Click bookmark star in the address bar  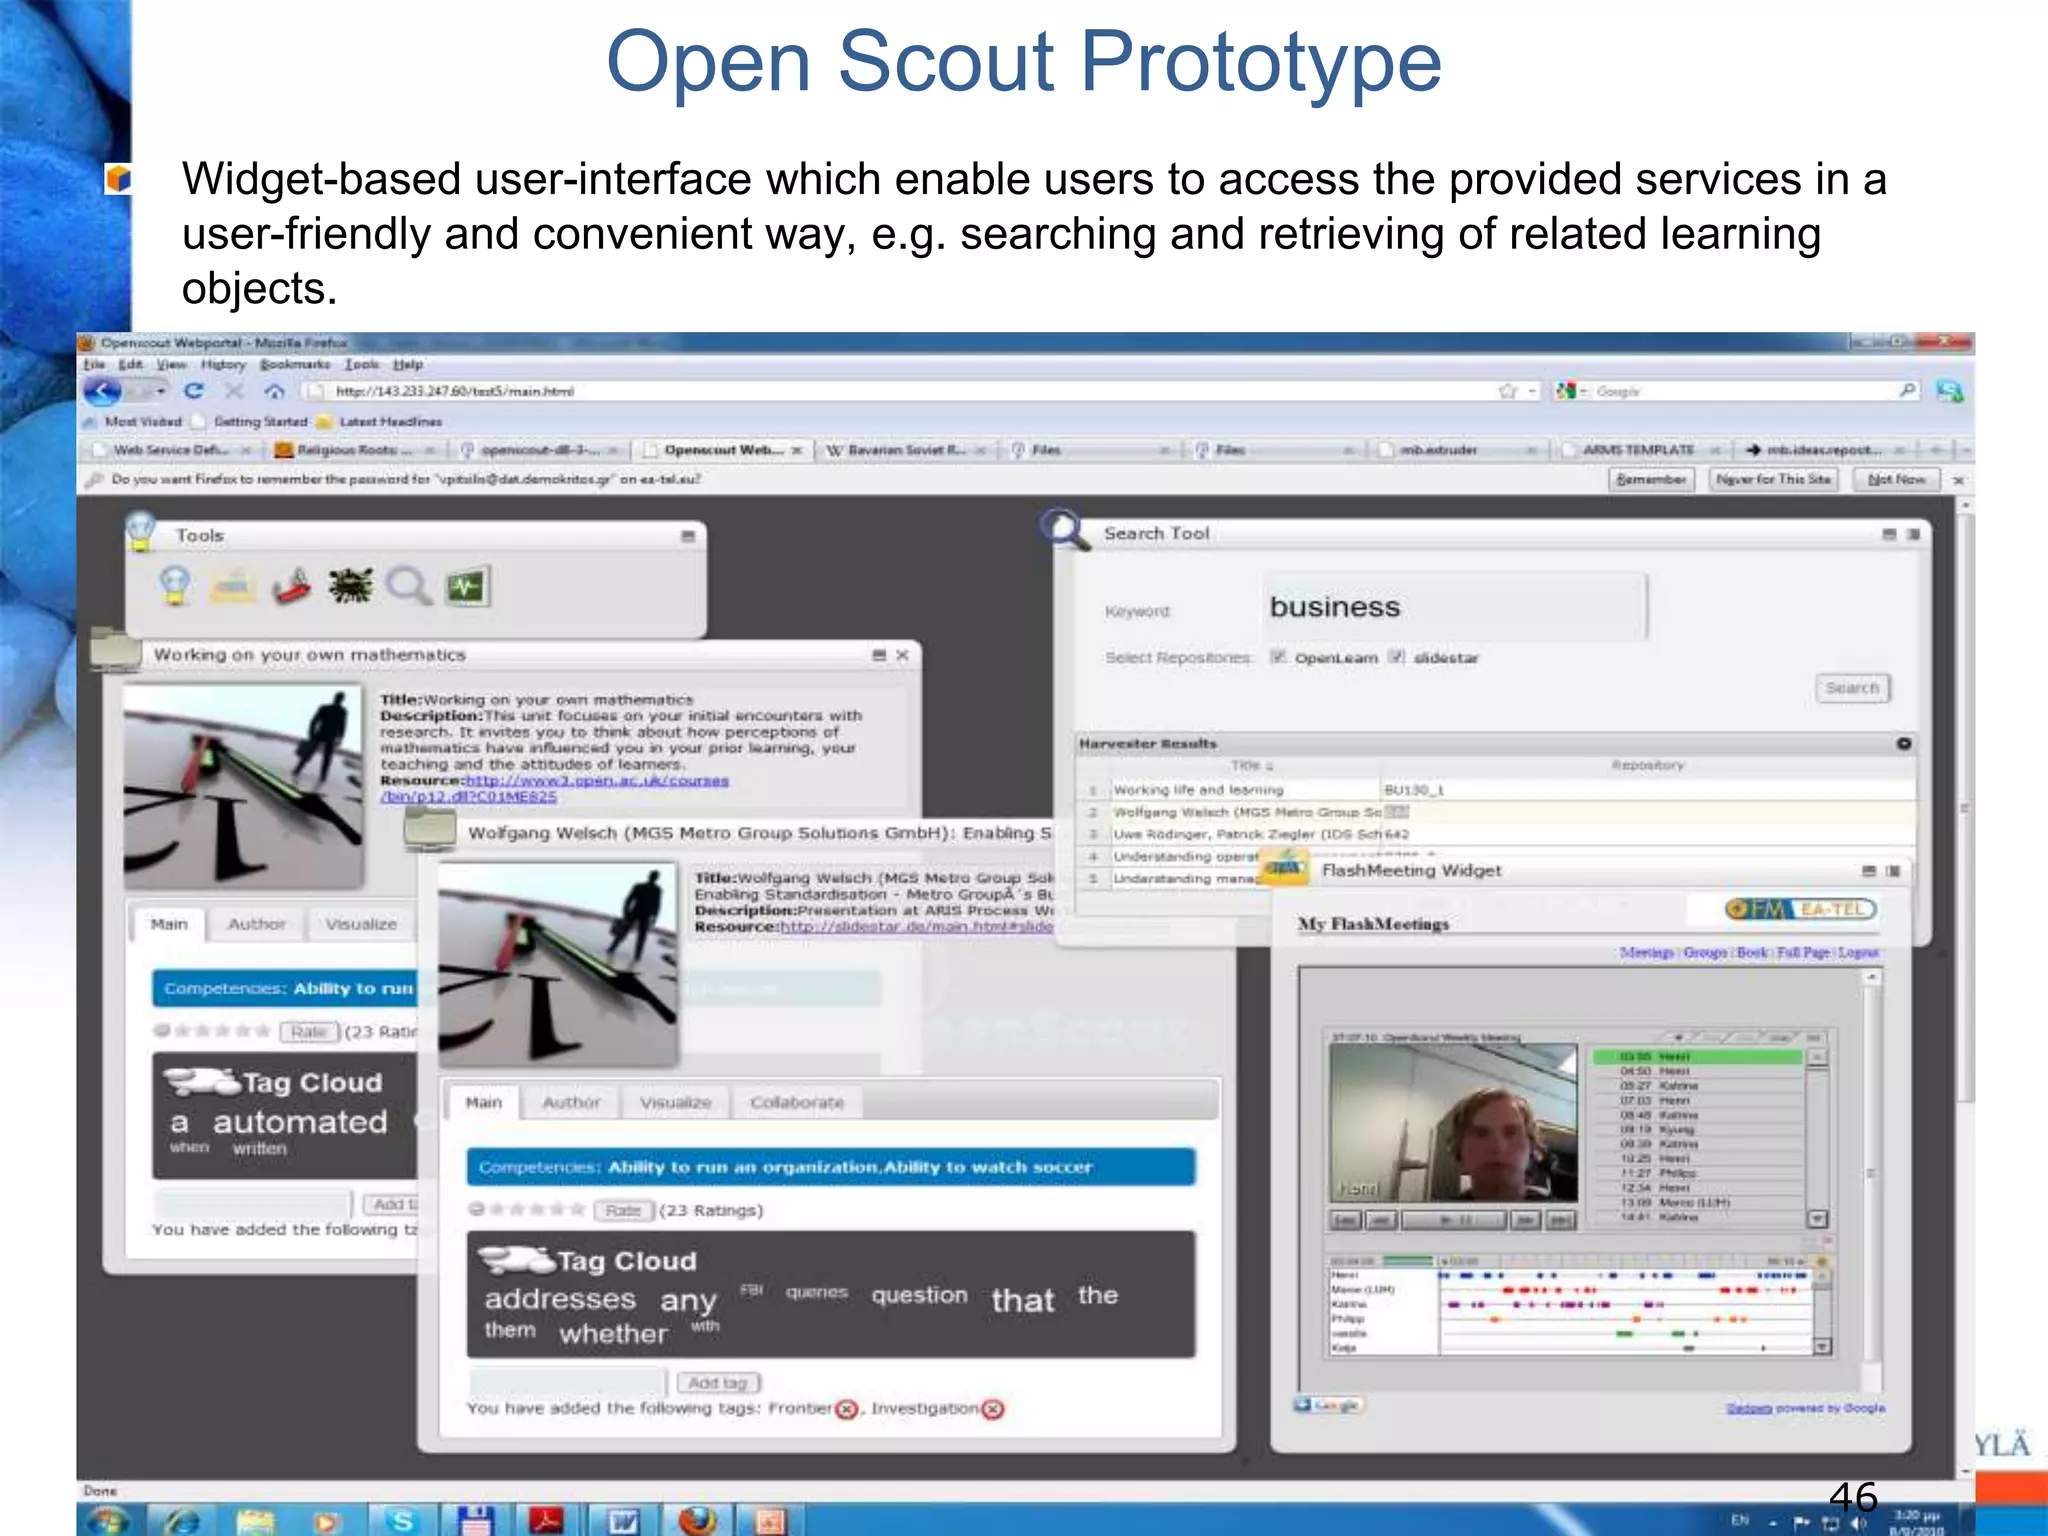pyautogui.click(x=1508, y=391)
